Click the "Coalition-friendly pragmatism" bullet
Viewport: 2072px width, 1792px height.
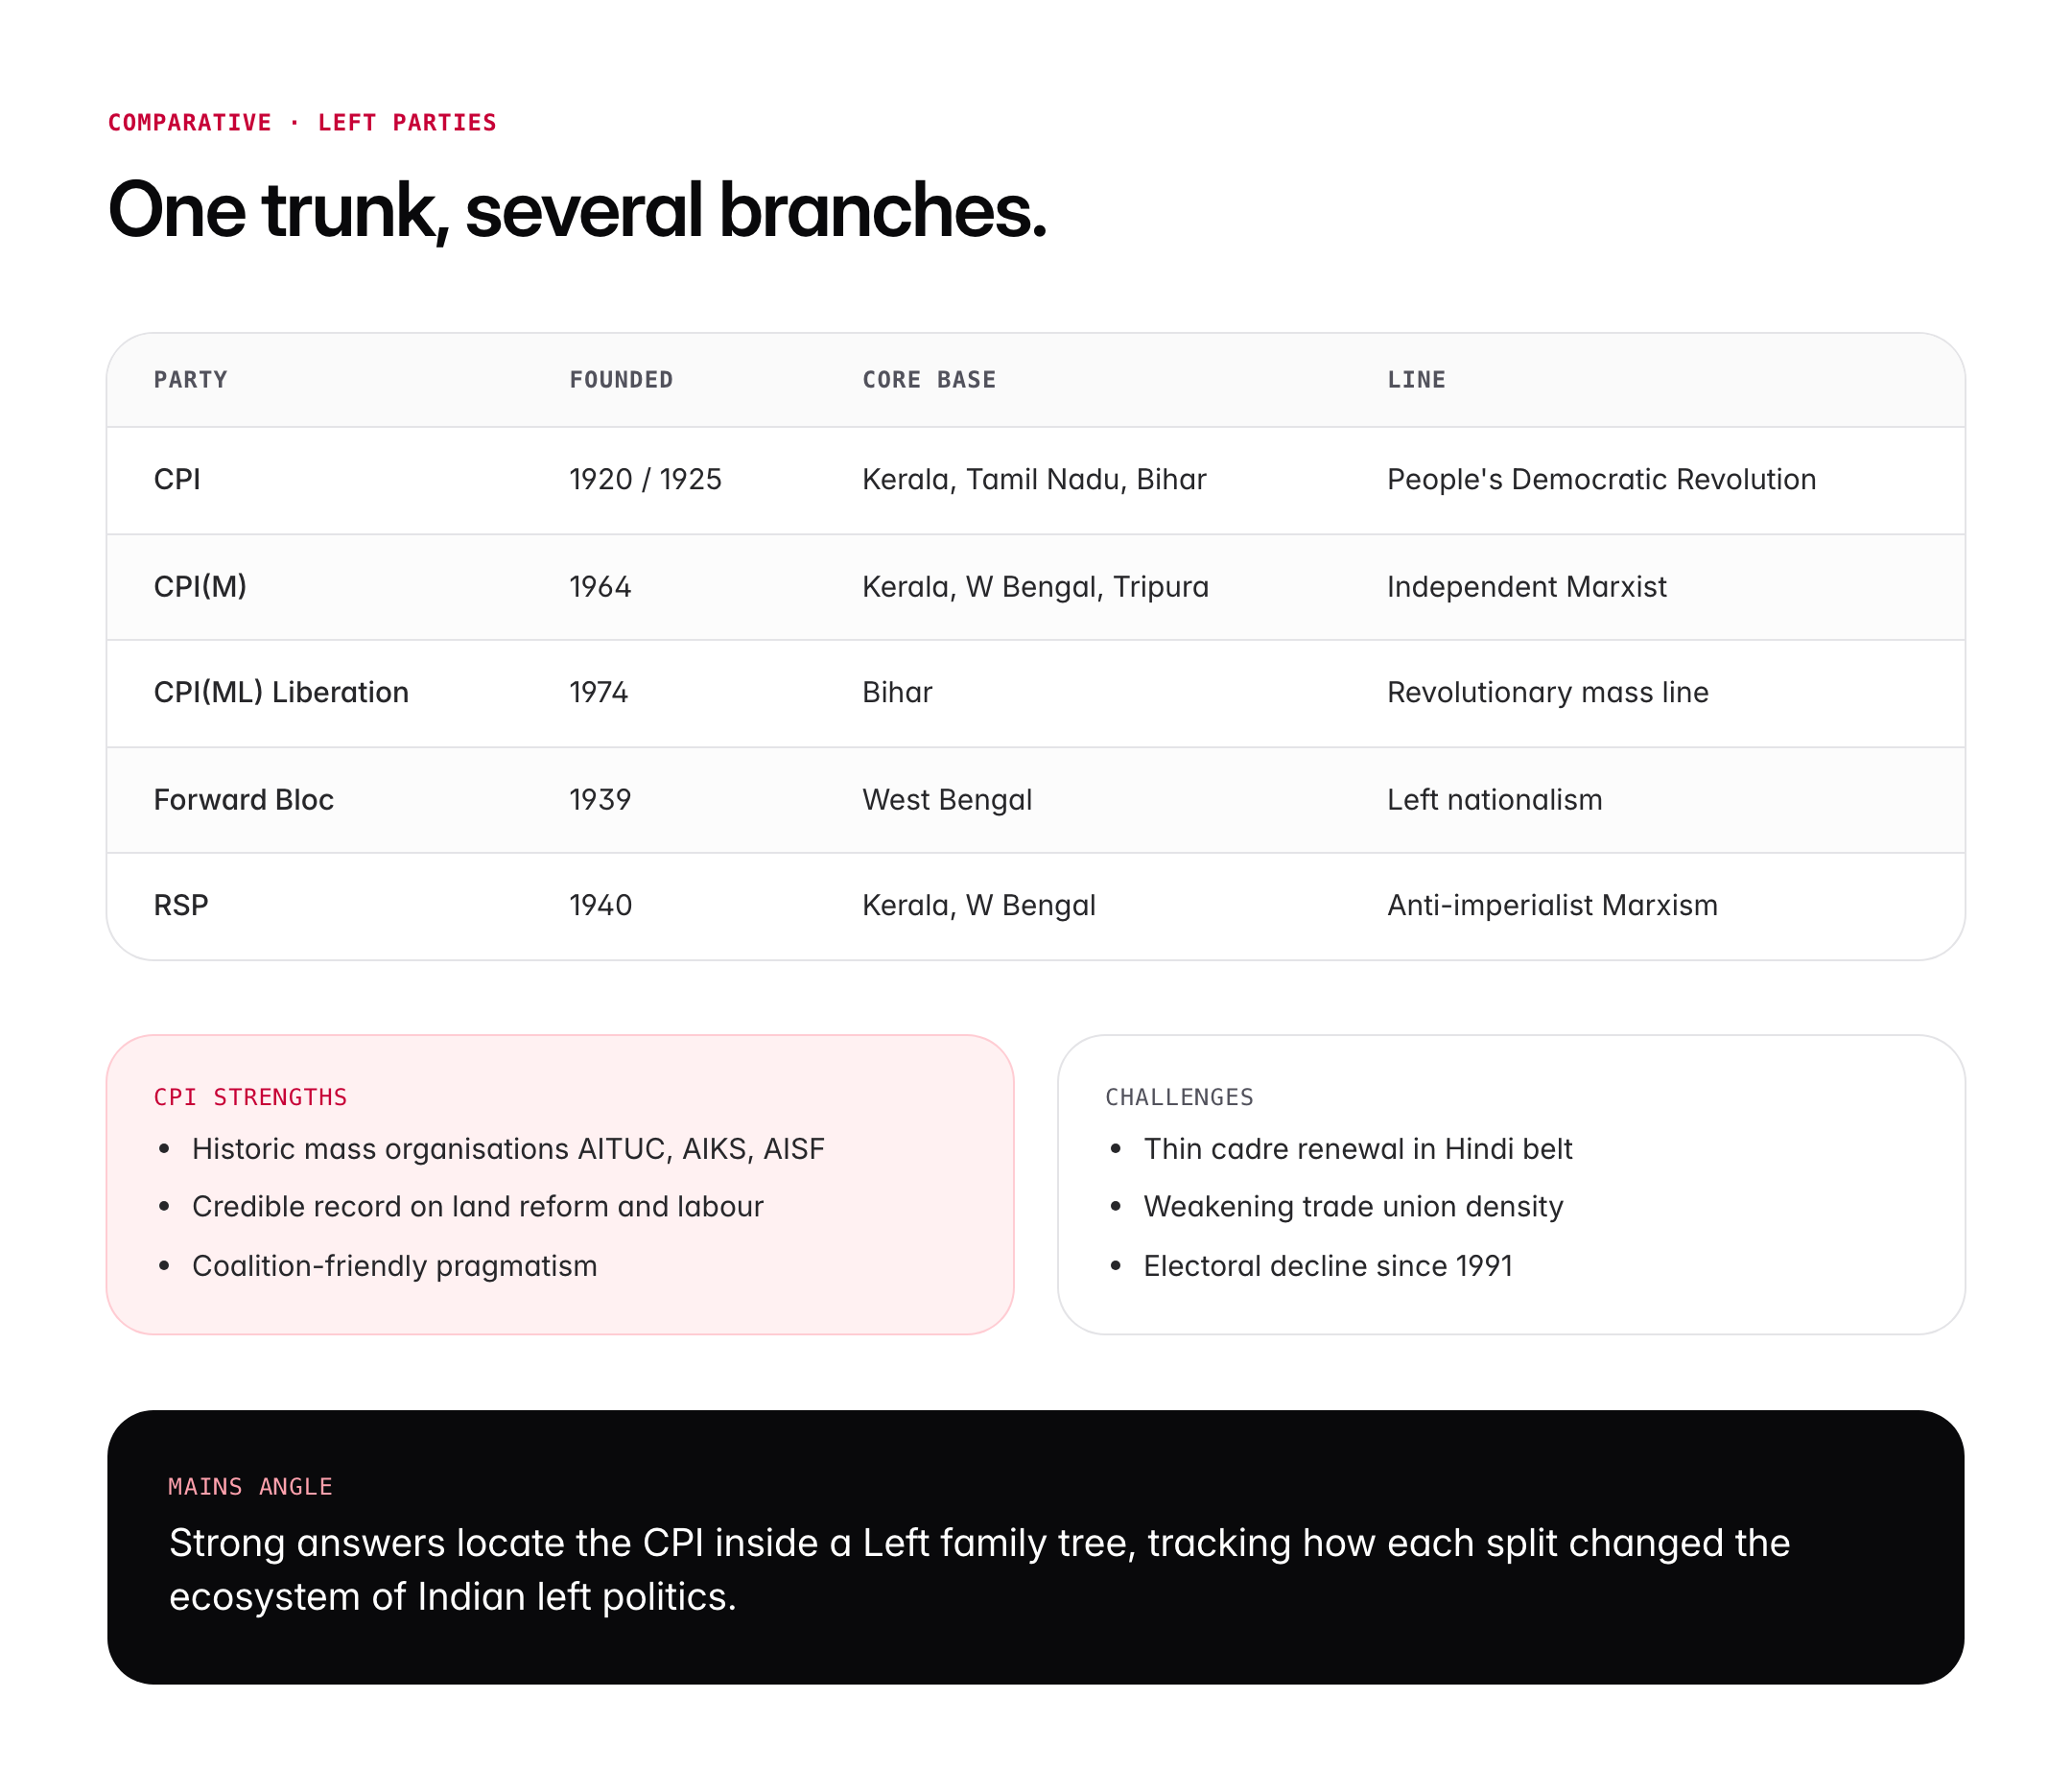[394, 1266]
